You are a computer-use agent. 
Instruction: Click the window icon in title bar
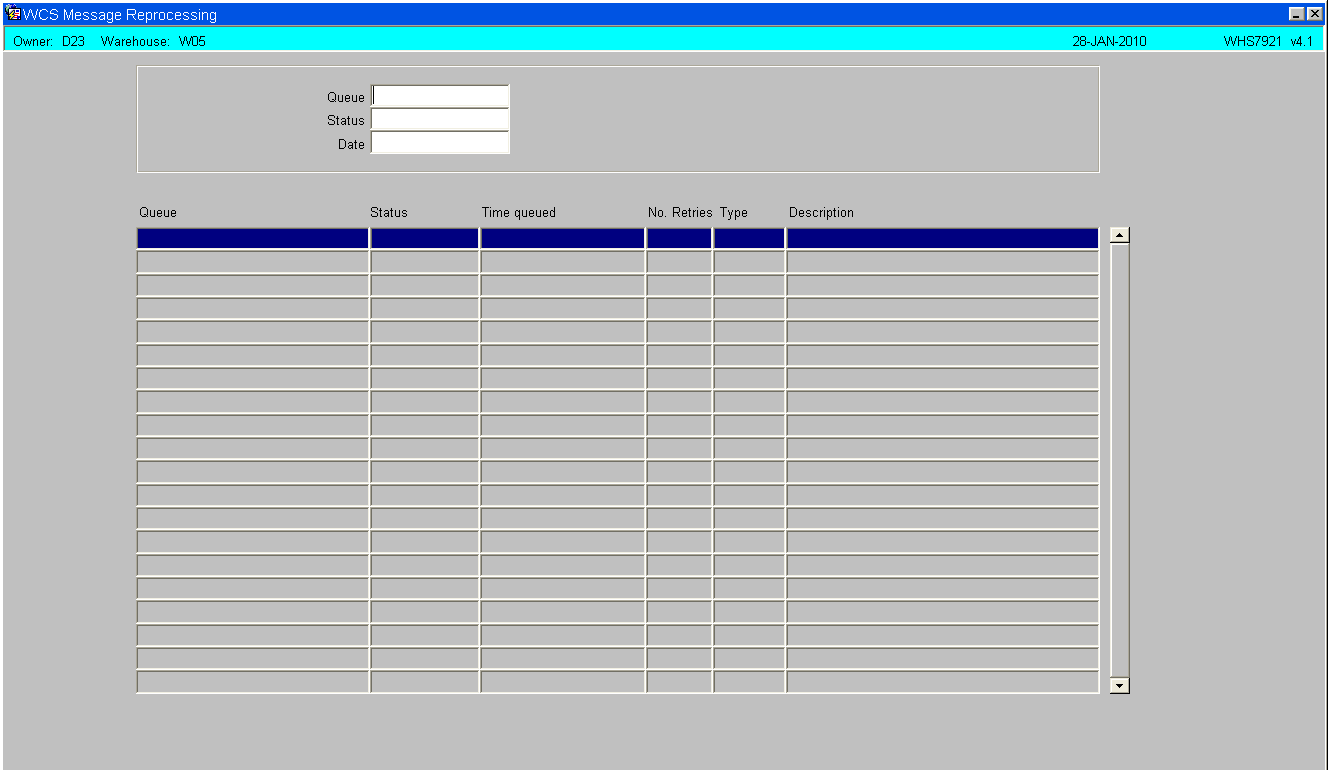[14, 14]
